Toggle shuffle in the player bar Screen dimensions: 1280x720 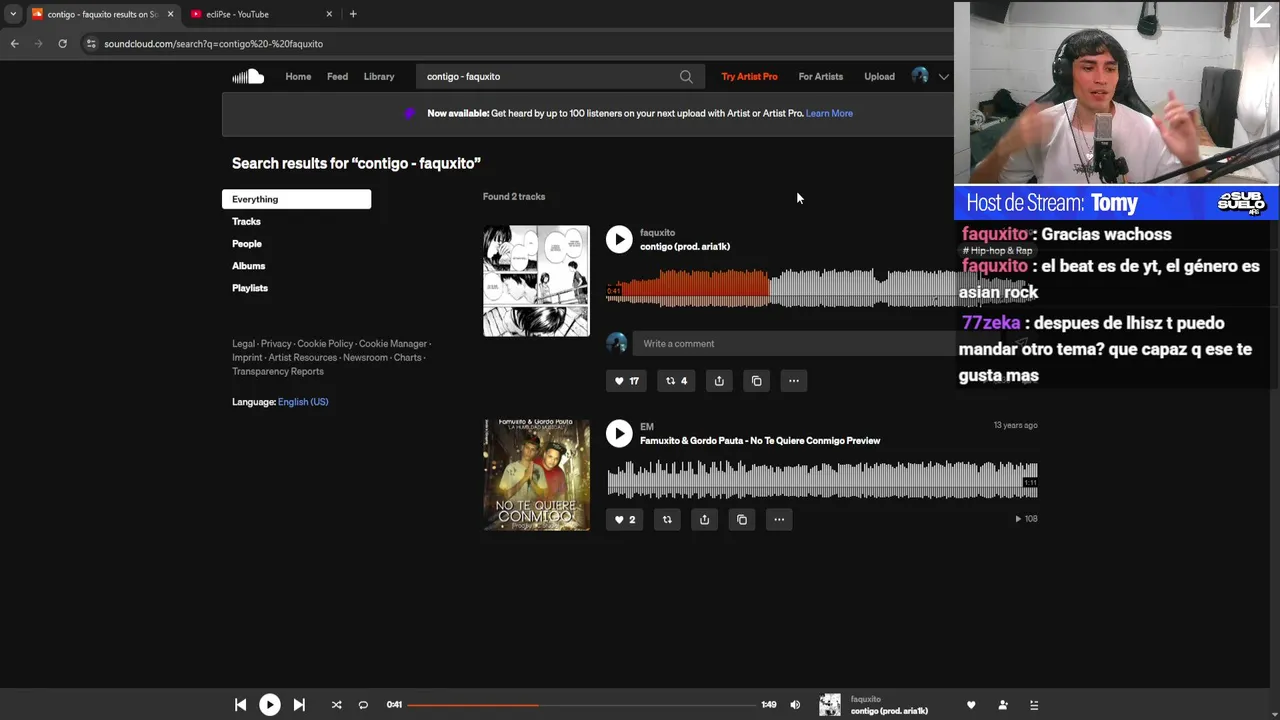(x=336, y=705)
